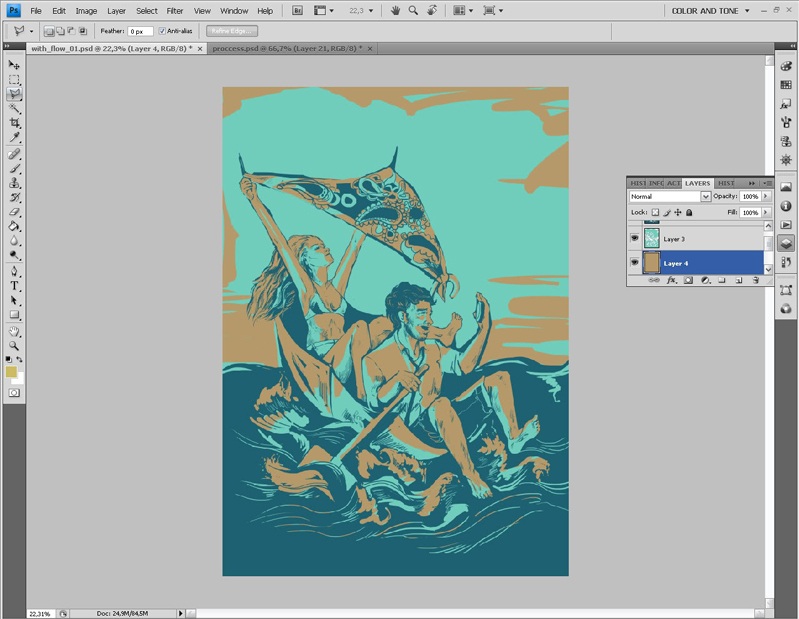Pick the Eyedropper tool

click(14, 137)
